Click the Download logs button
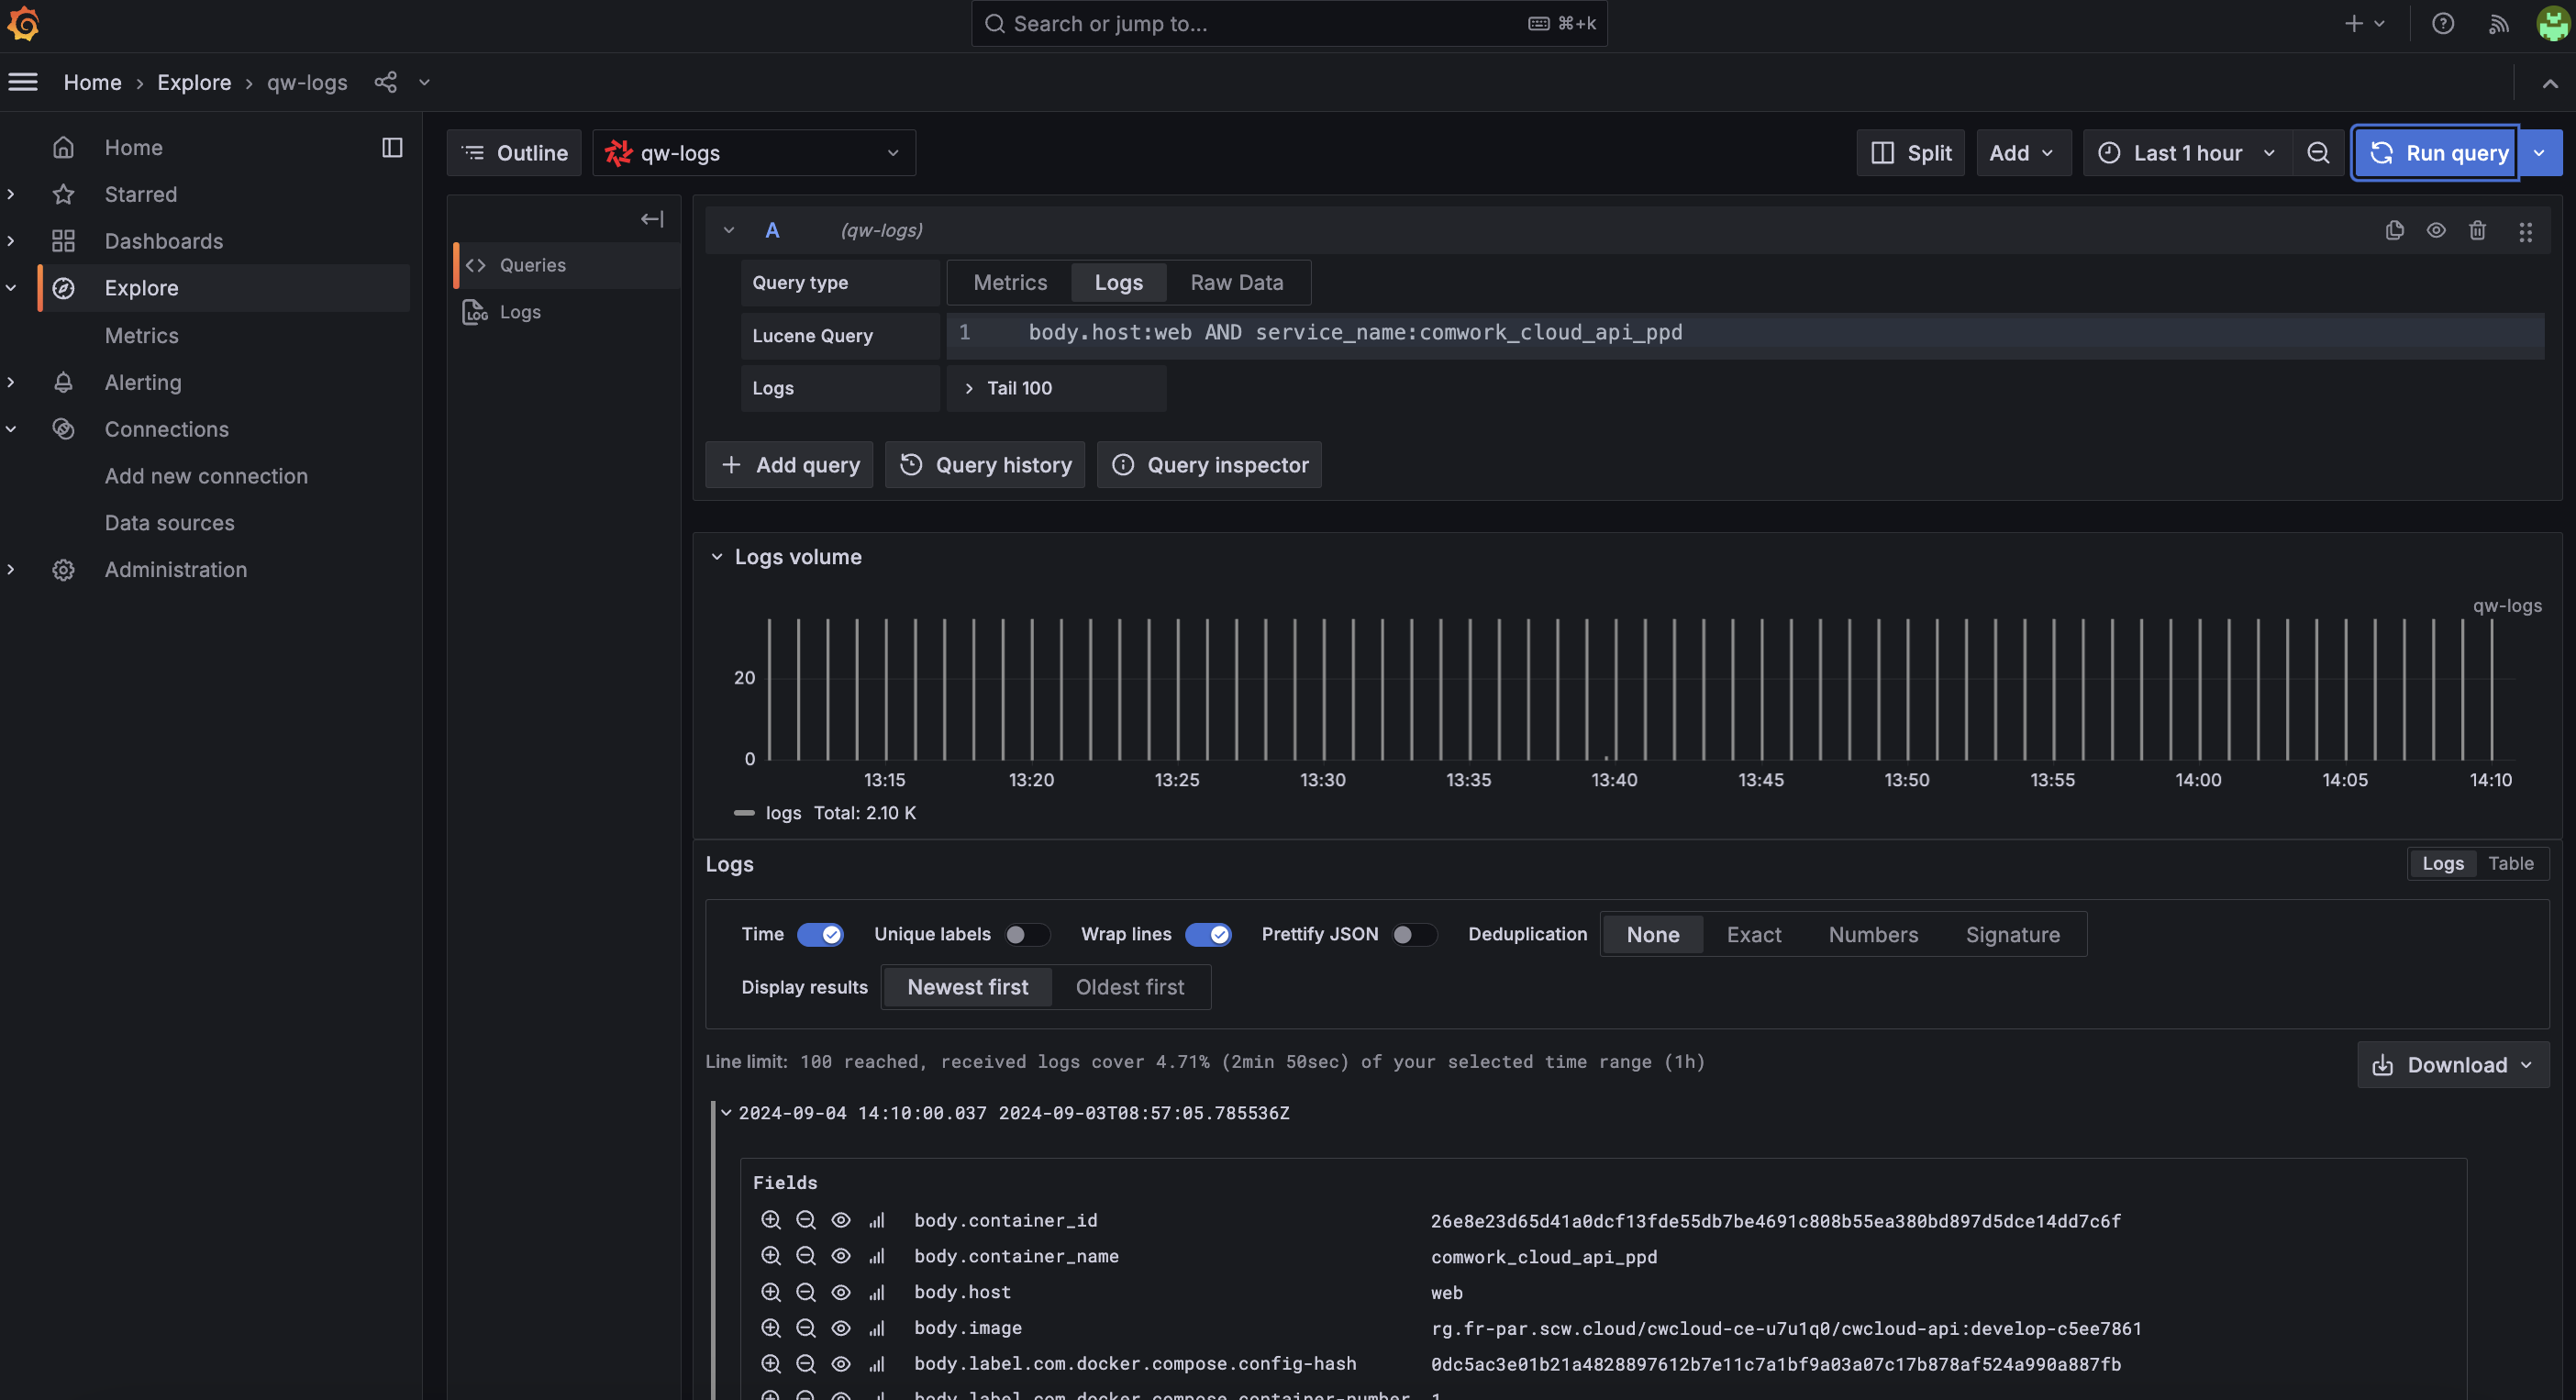The width and height of the screenshot is (2576, 1400). [2450, 1064]
